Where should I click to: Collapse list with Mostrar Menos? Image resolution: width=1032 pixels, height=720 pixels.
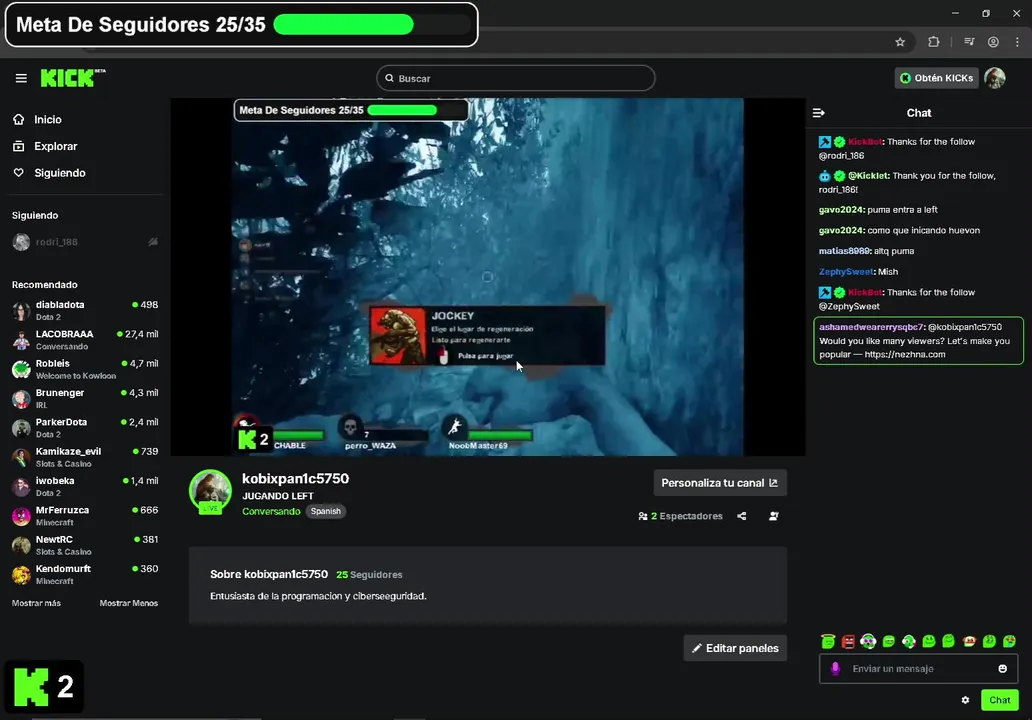pos(128,603)
